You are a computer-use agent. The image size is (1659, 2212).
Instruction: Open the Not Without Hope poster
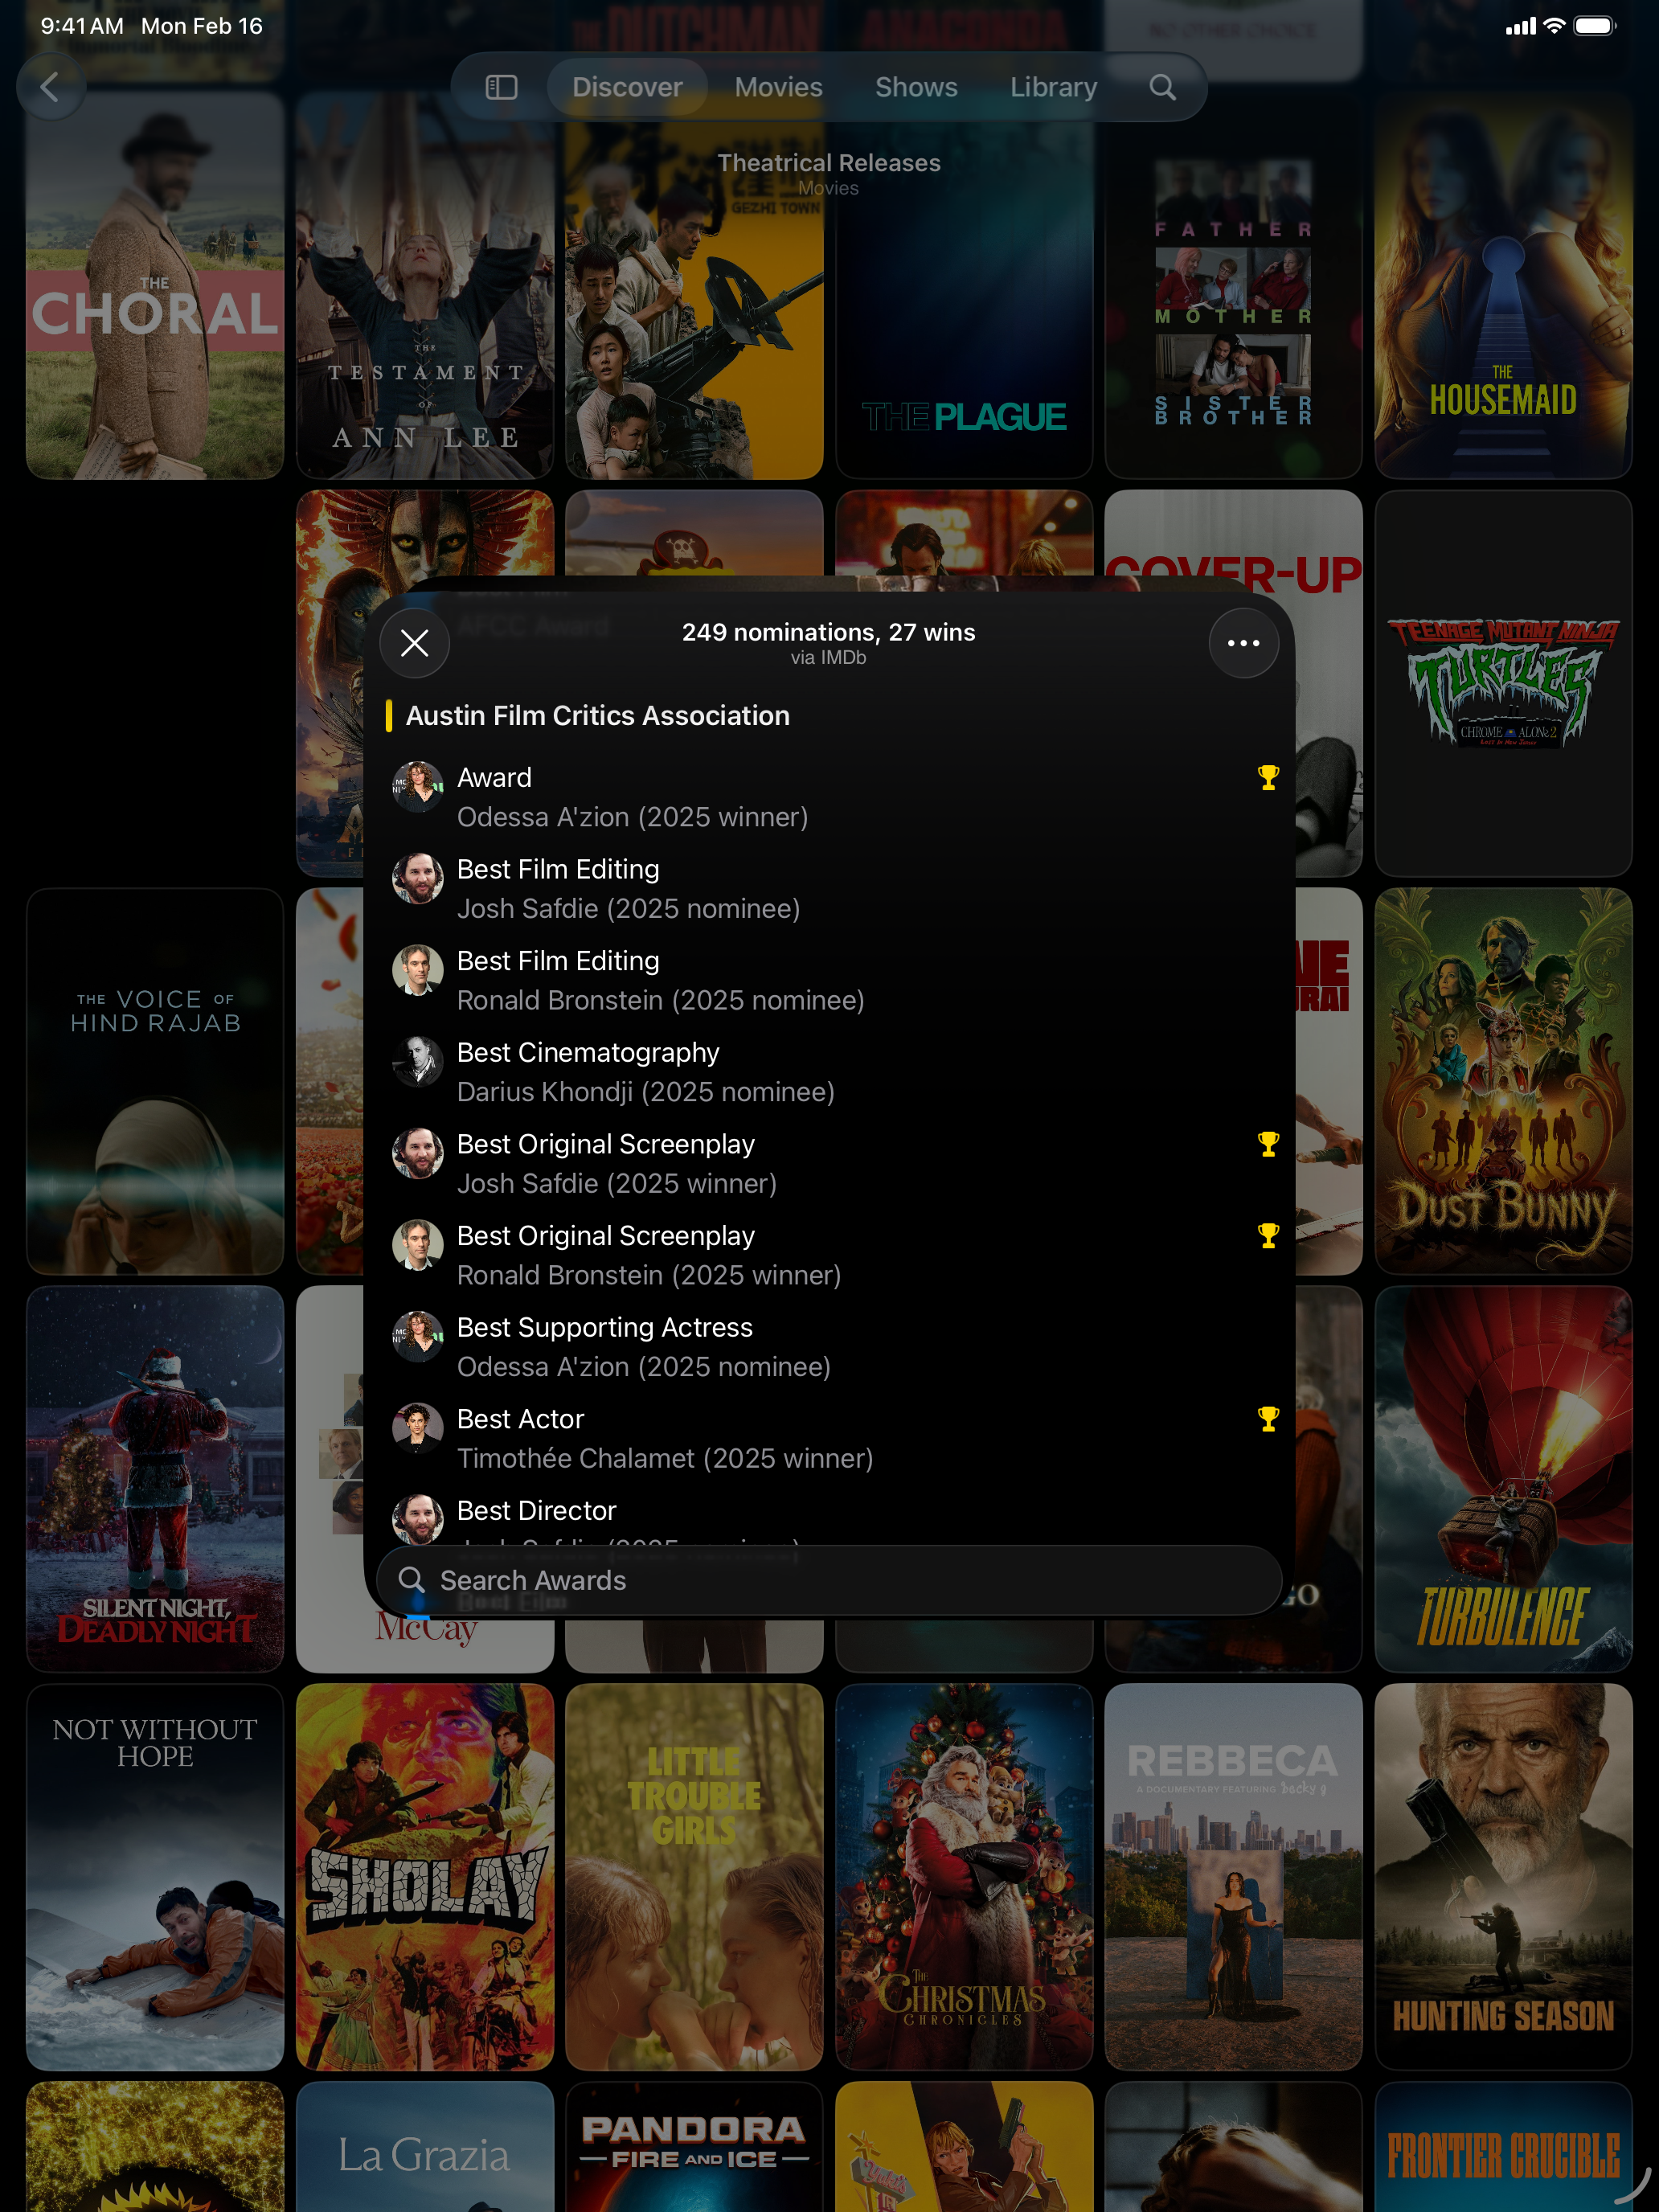point(155,1877)
